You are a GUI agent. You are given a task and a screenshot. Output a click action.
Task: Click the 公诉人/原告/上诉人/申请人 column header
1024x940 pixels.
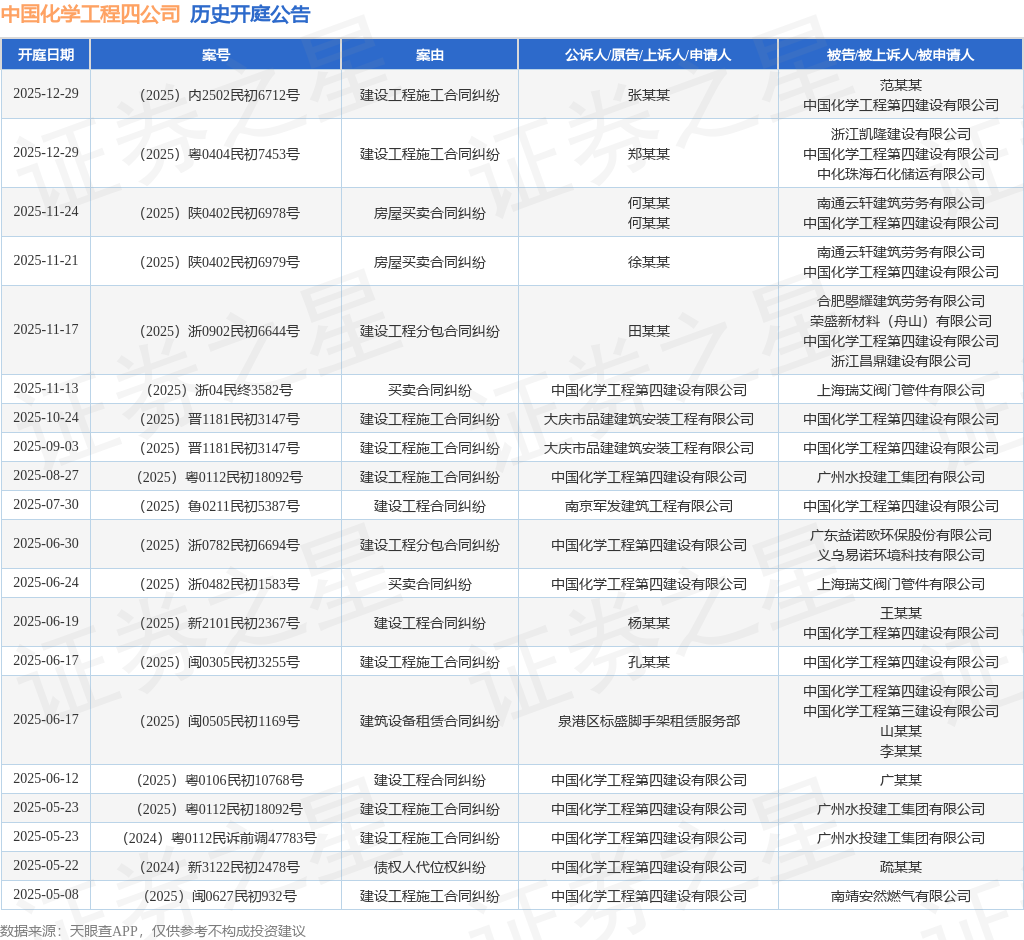coord(648,55)
